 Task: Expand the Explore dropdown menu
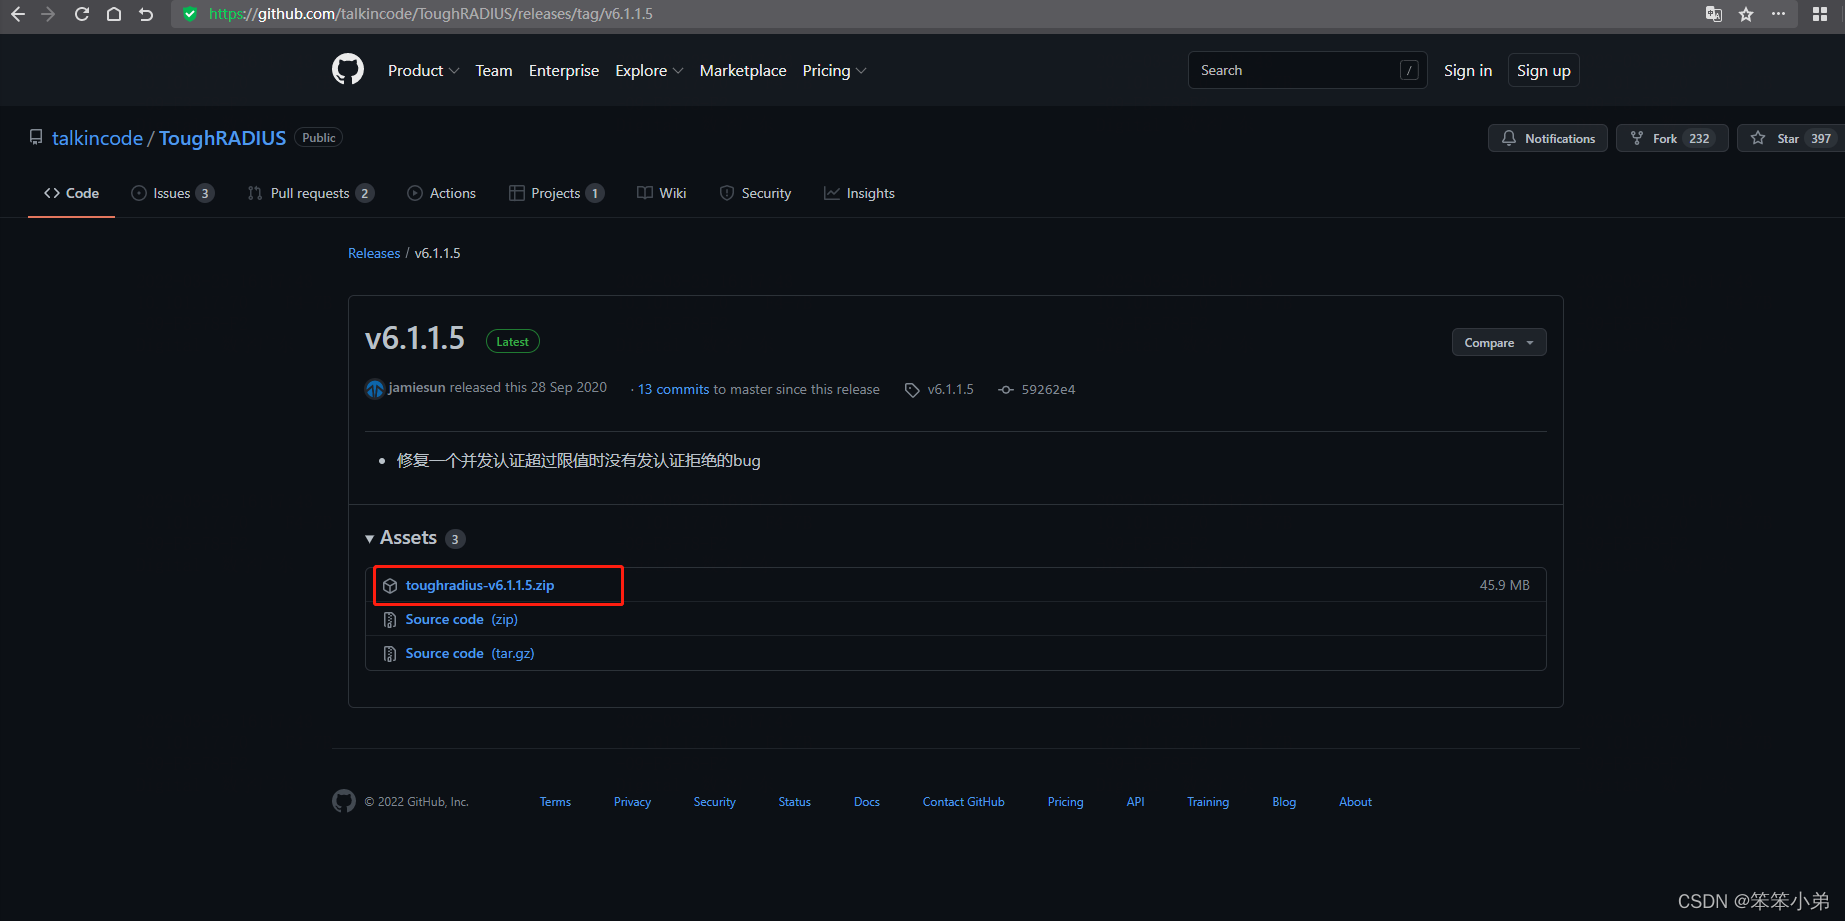(649, 70)
